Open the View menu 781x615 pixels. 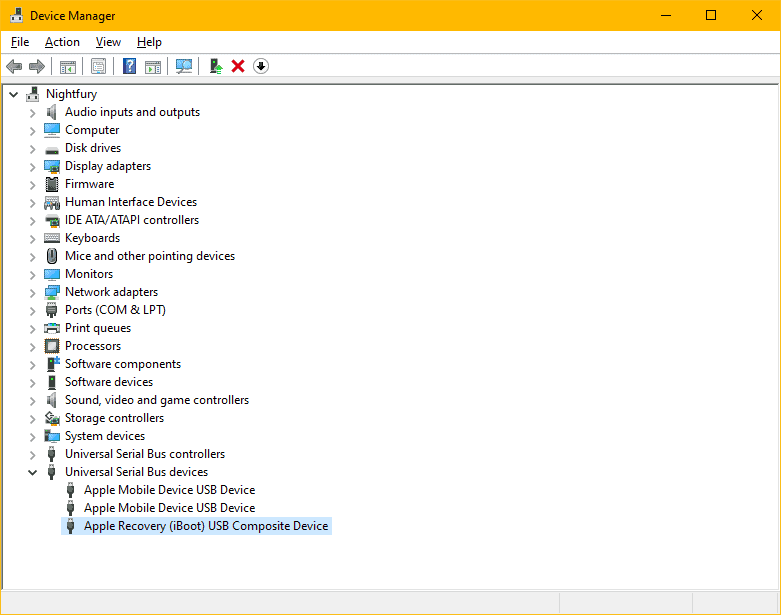pyautogui.click(x=108, y=42)
